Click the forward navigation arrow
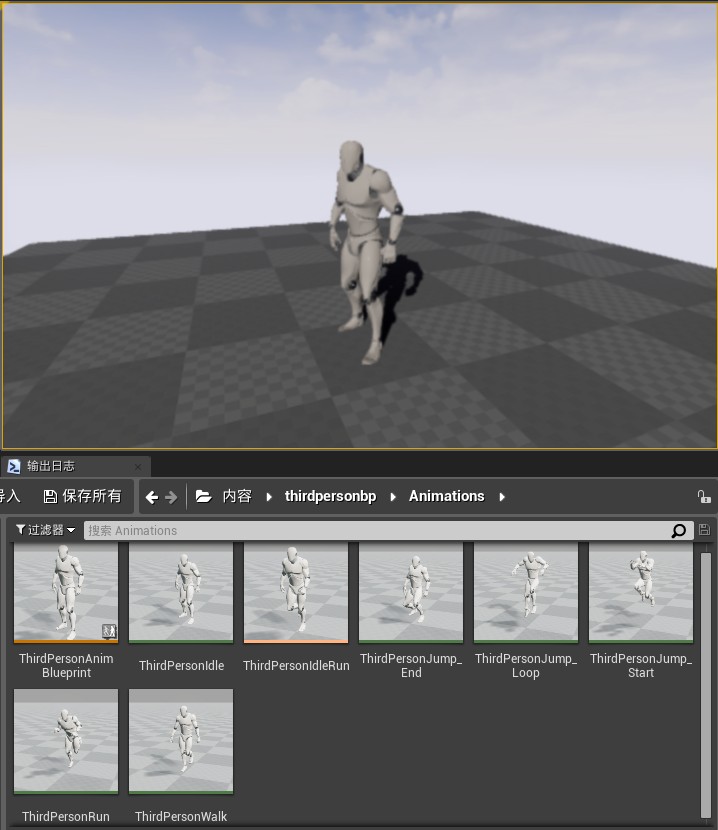718x830 pixels. (171, 497)
